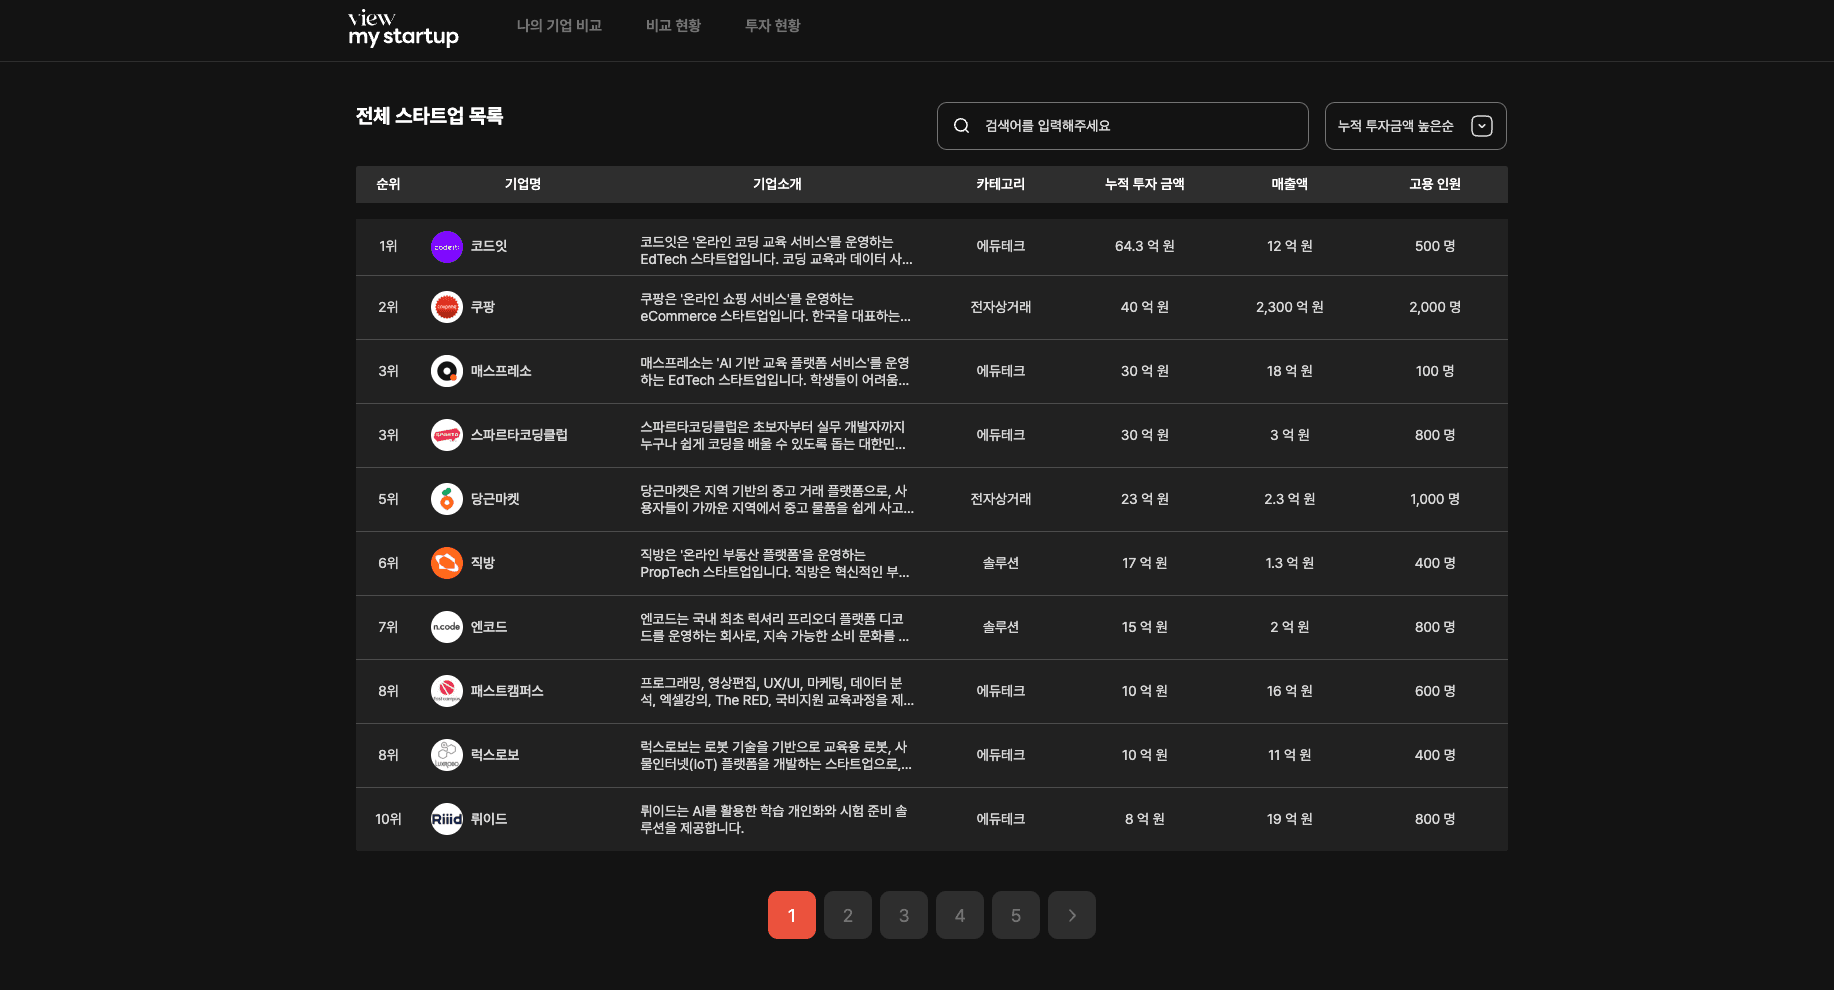Click the 당근마켓 carrot logo
The height and width of the screenshot is (990, 1834).
coord(447,499)
